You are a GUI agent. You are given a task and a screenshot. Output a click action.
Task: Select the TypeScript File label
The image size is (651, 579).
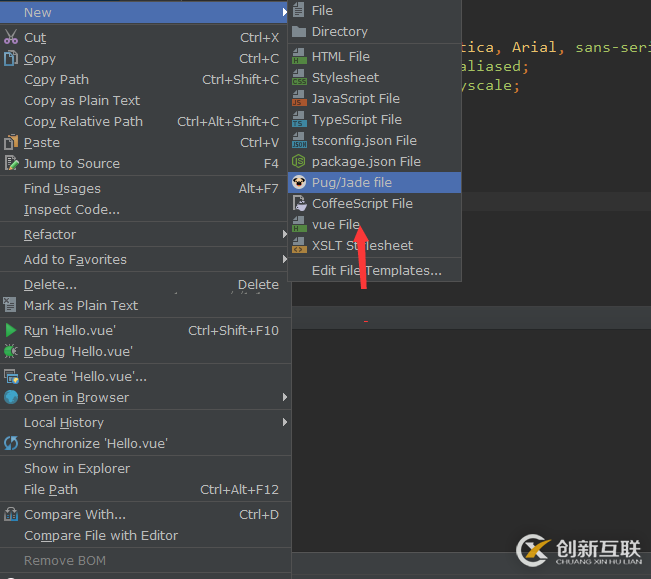coord(357,120)
